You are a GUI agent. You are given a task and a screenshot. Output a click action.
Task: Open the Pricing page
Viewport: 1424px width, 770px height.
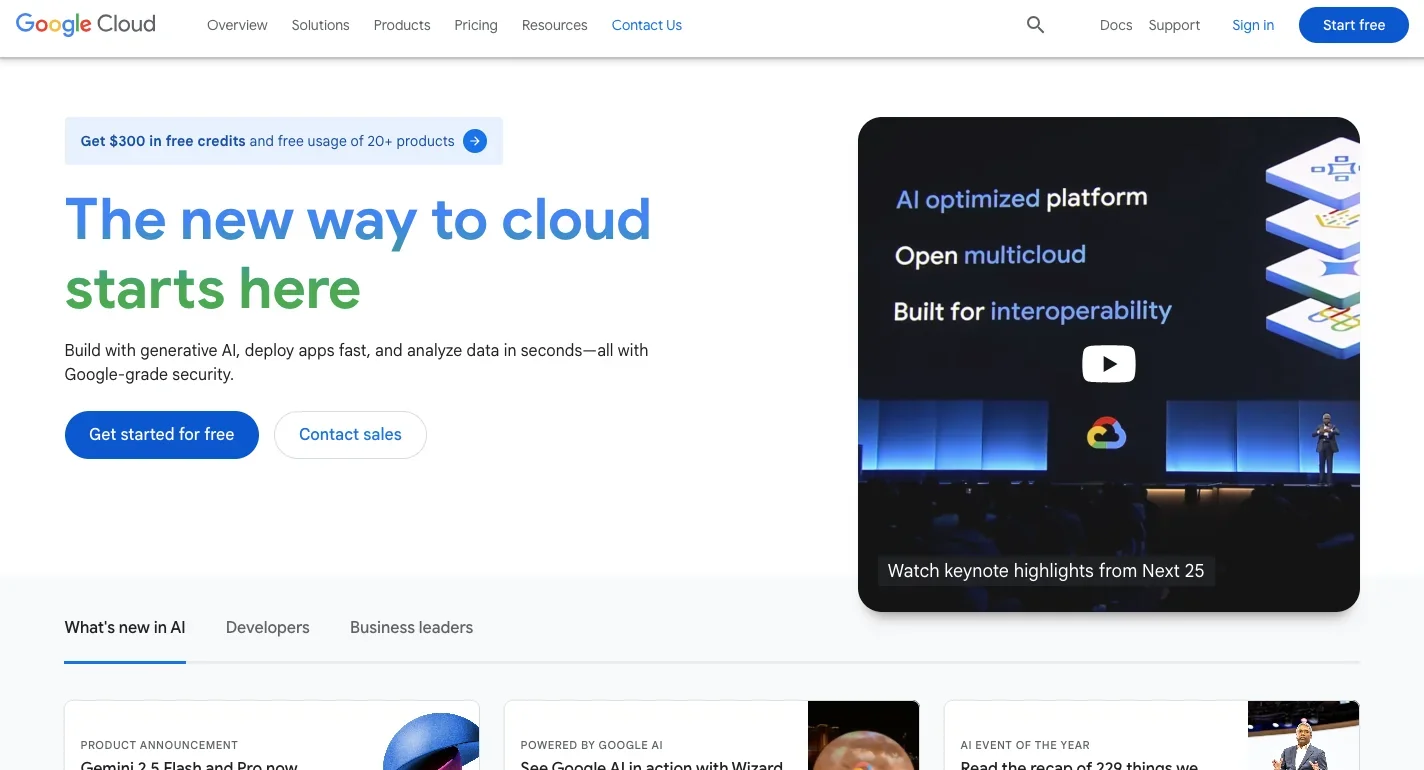476,25
